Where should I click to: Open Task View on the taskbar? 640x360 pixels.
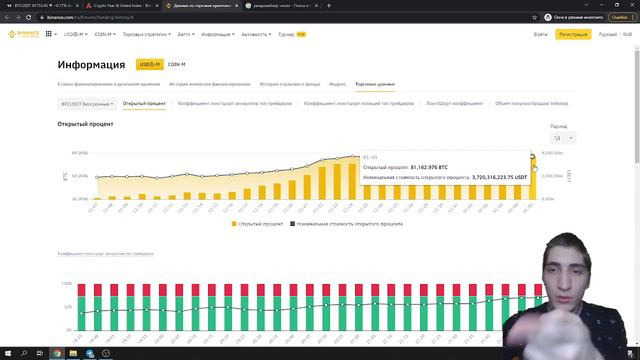pos(40,353)
